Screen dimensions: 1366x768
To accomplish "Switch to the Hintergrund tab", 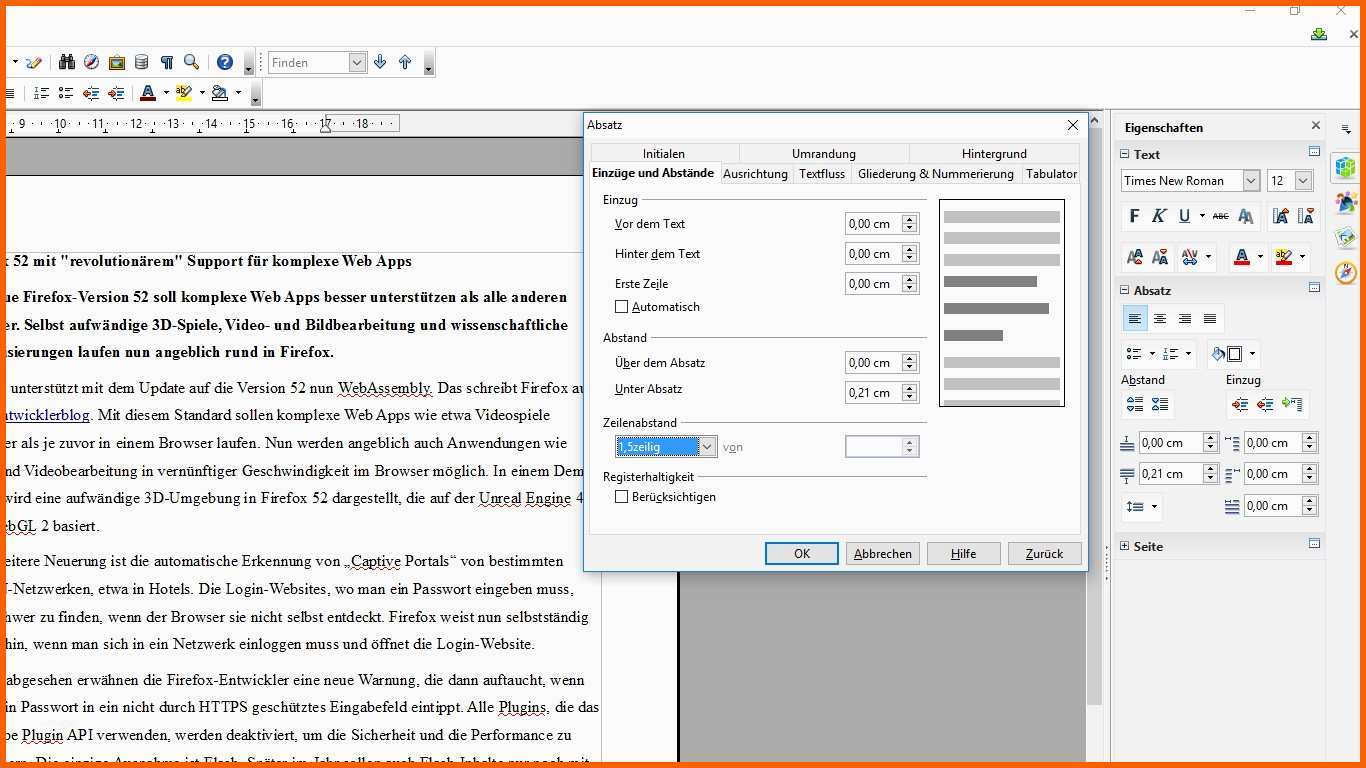I will click(994, 154).
